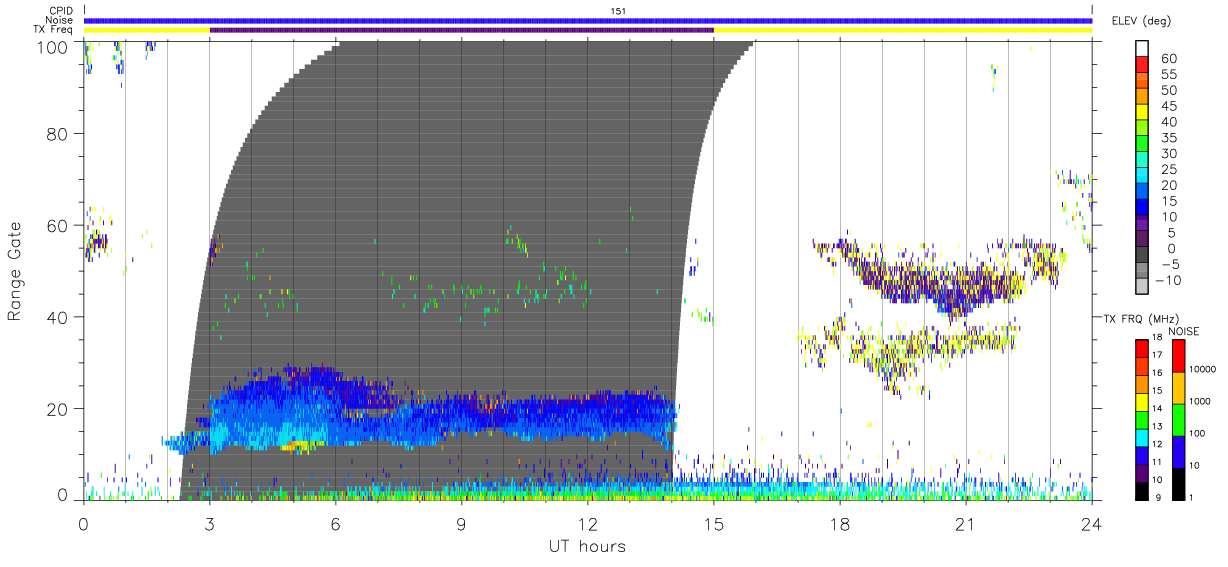This screenshot has height=567, width=1228.
Task: Click the red swatch in ELEV colorbar
Action: 1143,65
